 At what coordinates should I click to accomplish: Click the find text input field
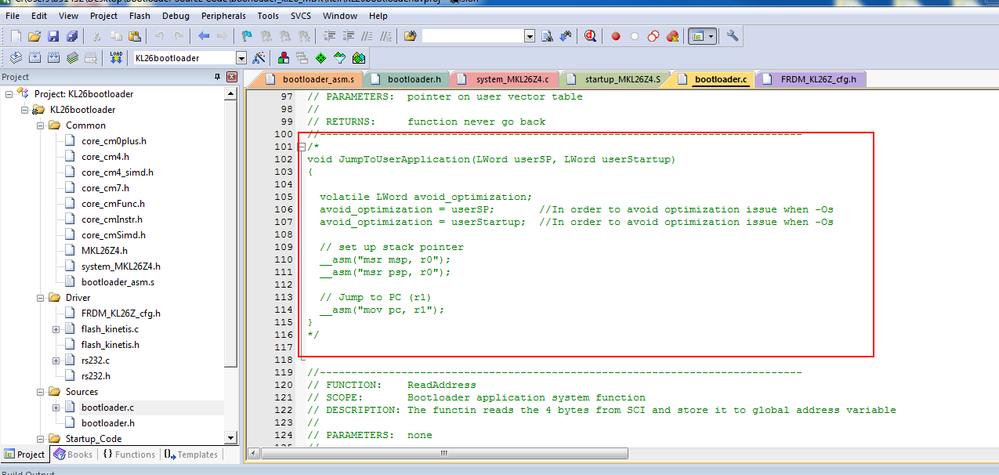tap(472, 36)
